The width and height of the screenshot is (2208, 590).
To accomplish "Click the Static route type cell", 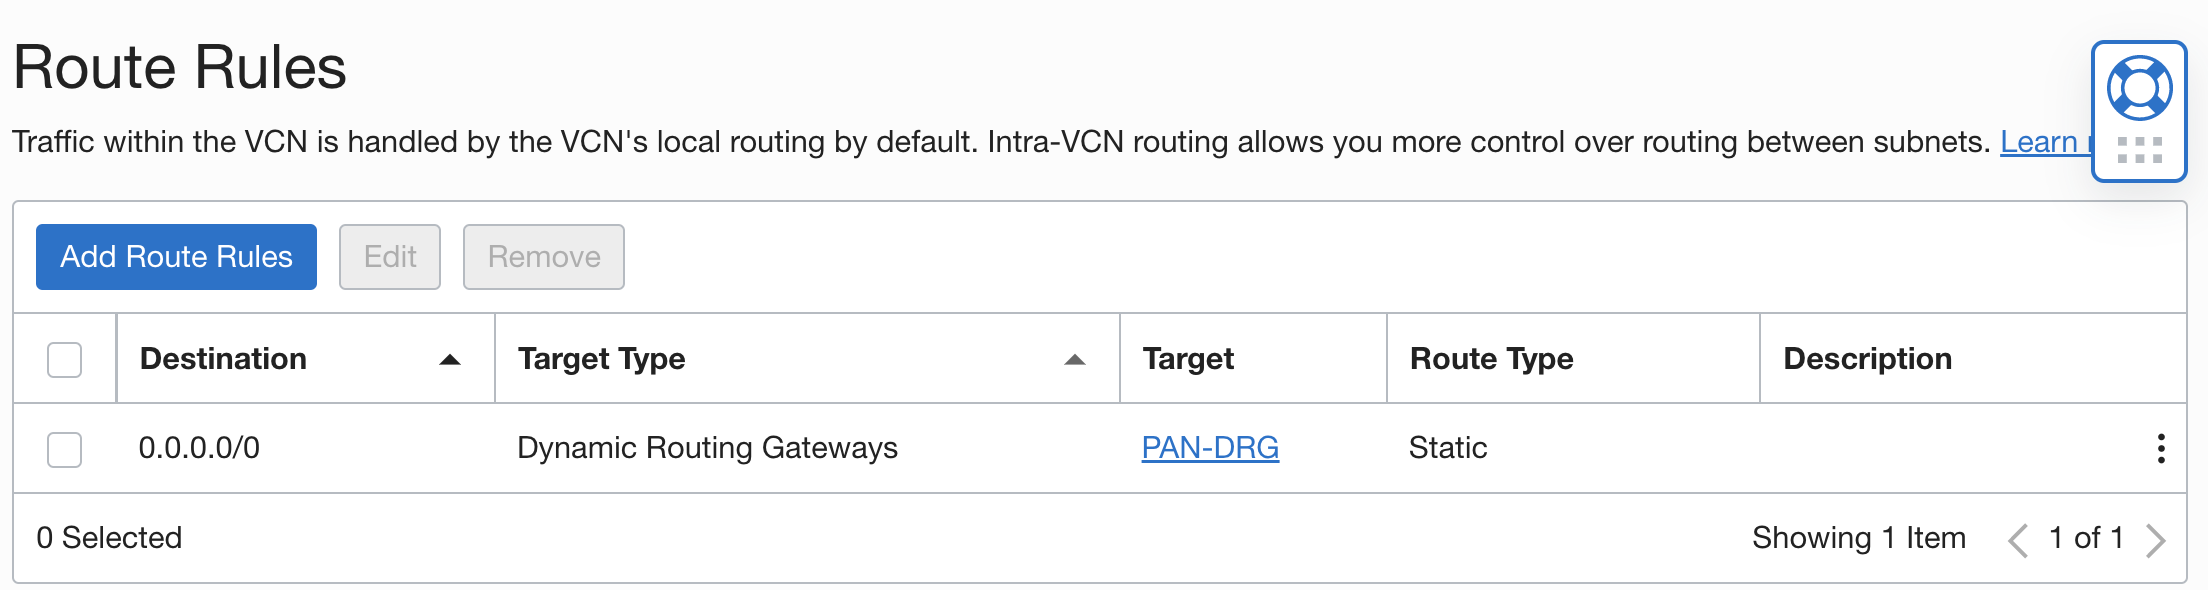I will (1447, 448).
